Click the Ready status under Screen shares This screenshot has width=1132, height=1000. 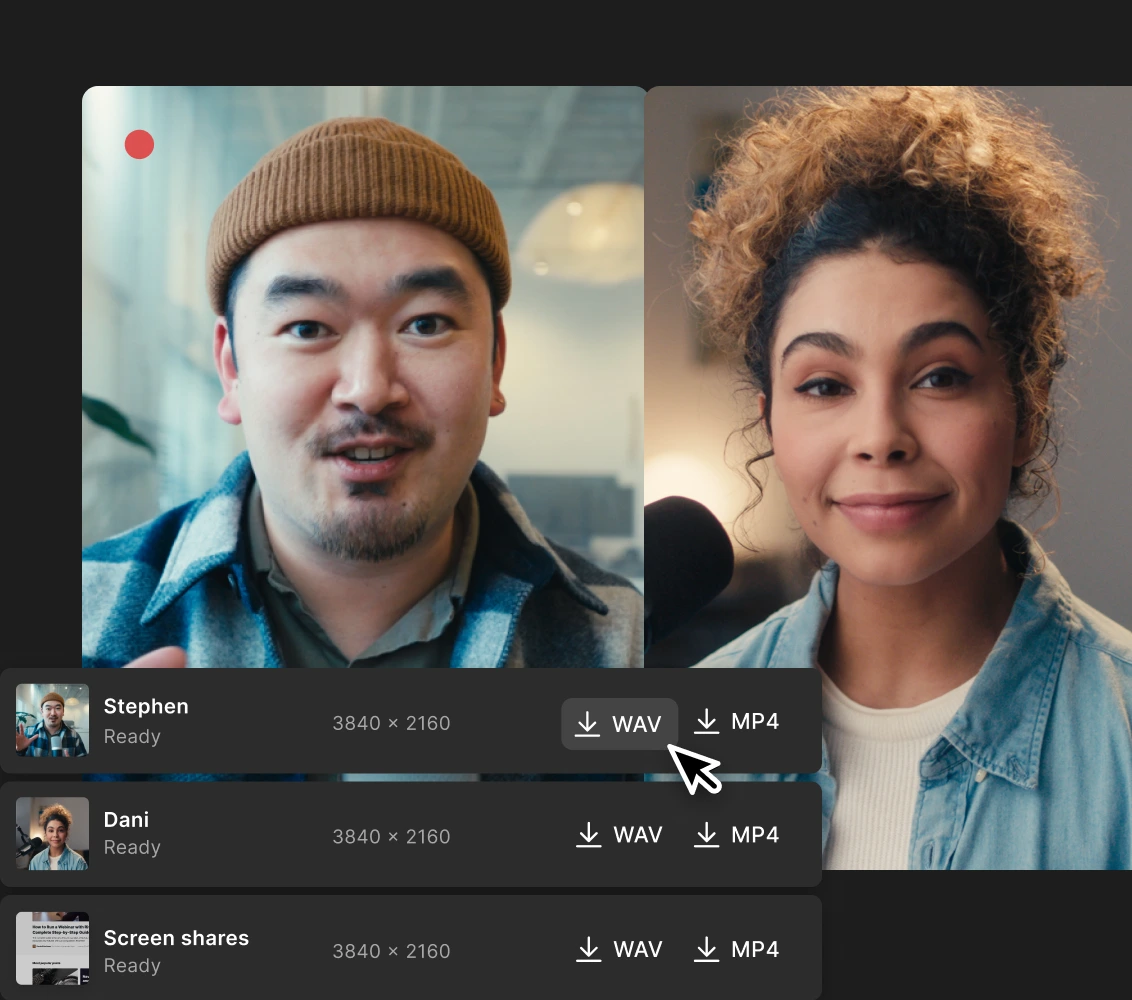(132, 965)
